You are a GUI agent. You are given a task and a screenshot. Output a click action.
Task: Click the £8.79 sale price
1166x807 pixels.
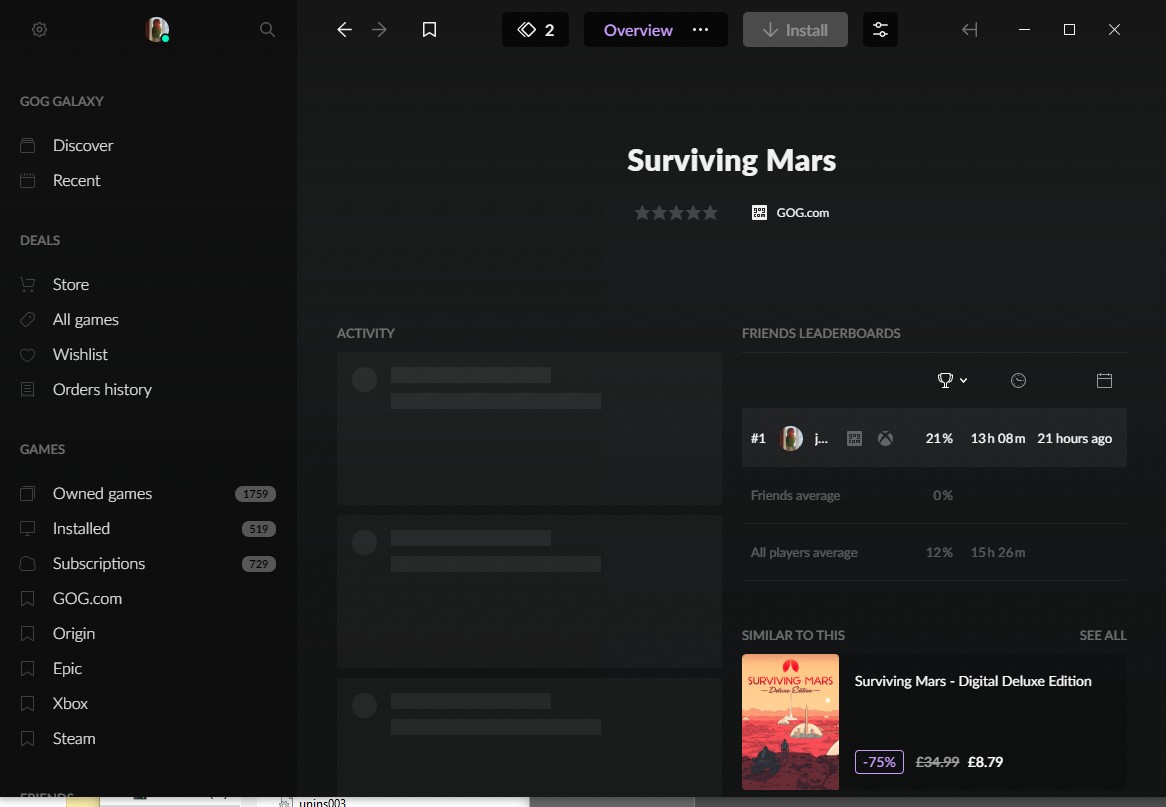pos(985,762)
